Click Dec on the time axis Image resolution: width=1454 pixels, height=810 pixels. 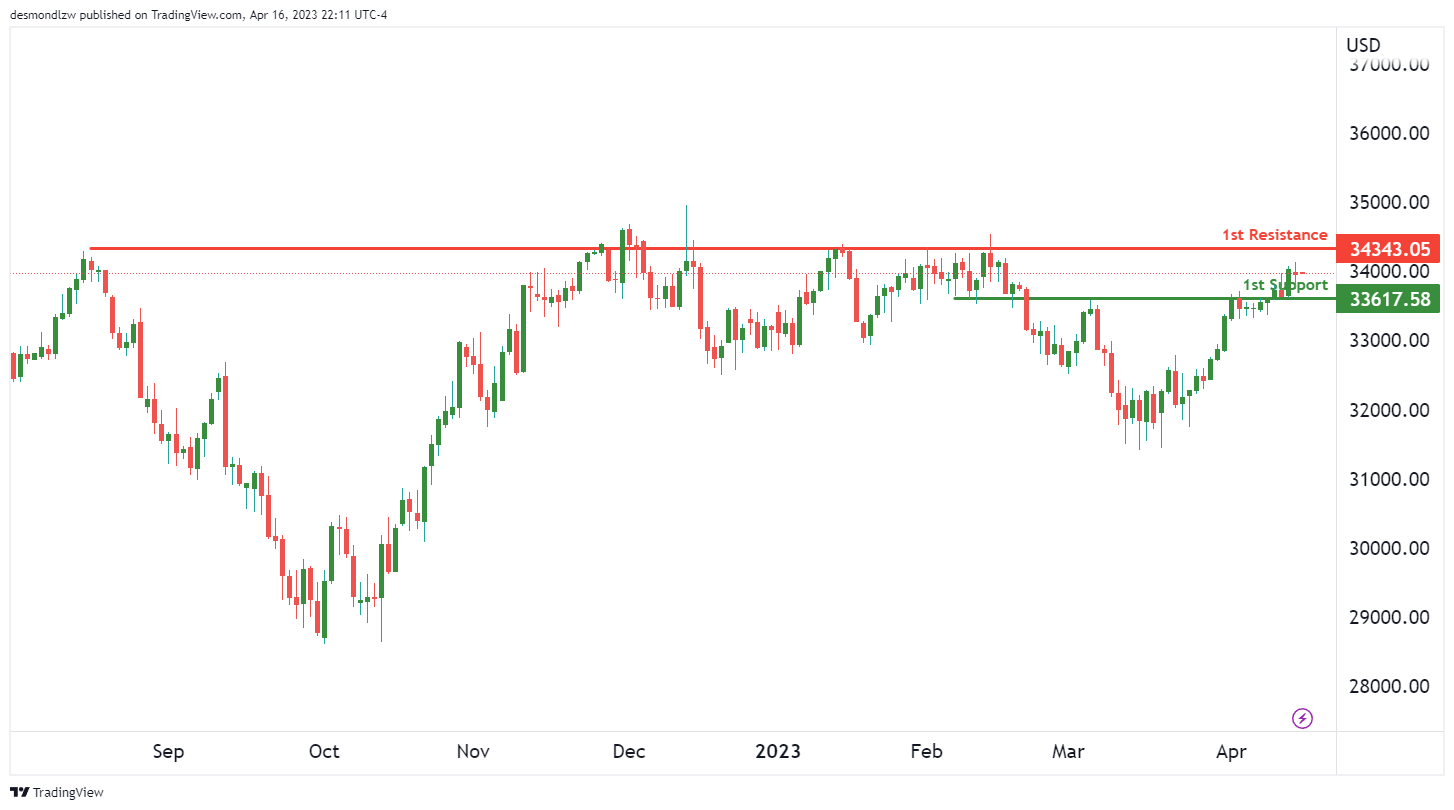pos(629,752)
